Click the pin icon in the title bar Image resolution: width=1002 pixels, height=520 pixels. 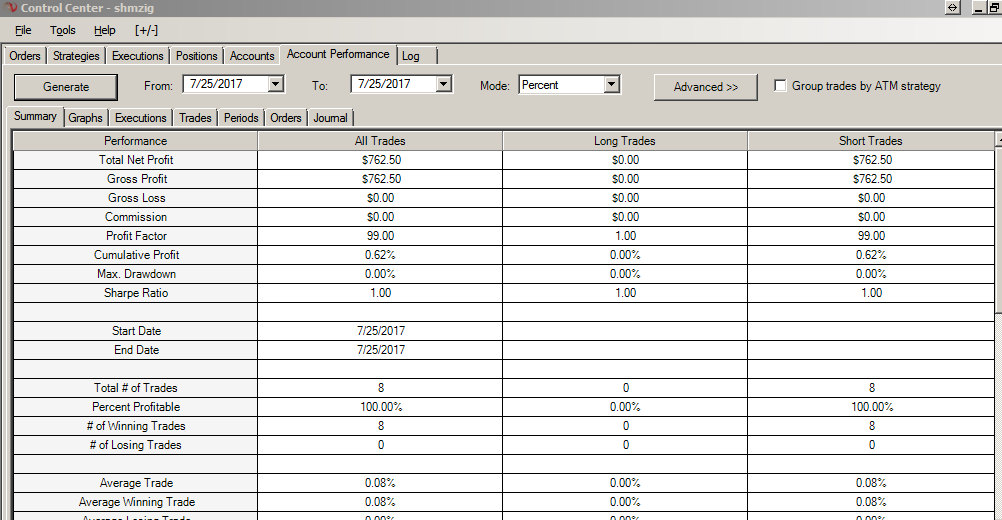(x=953, y=8)
